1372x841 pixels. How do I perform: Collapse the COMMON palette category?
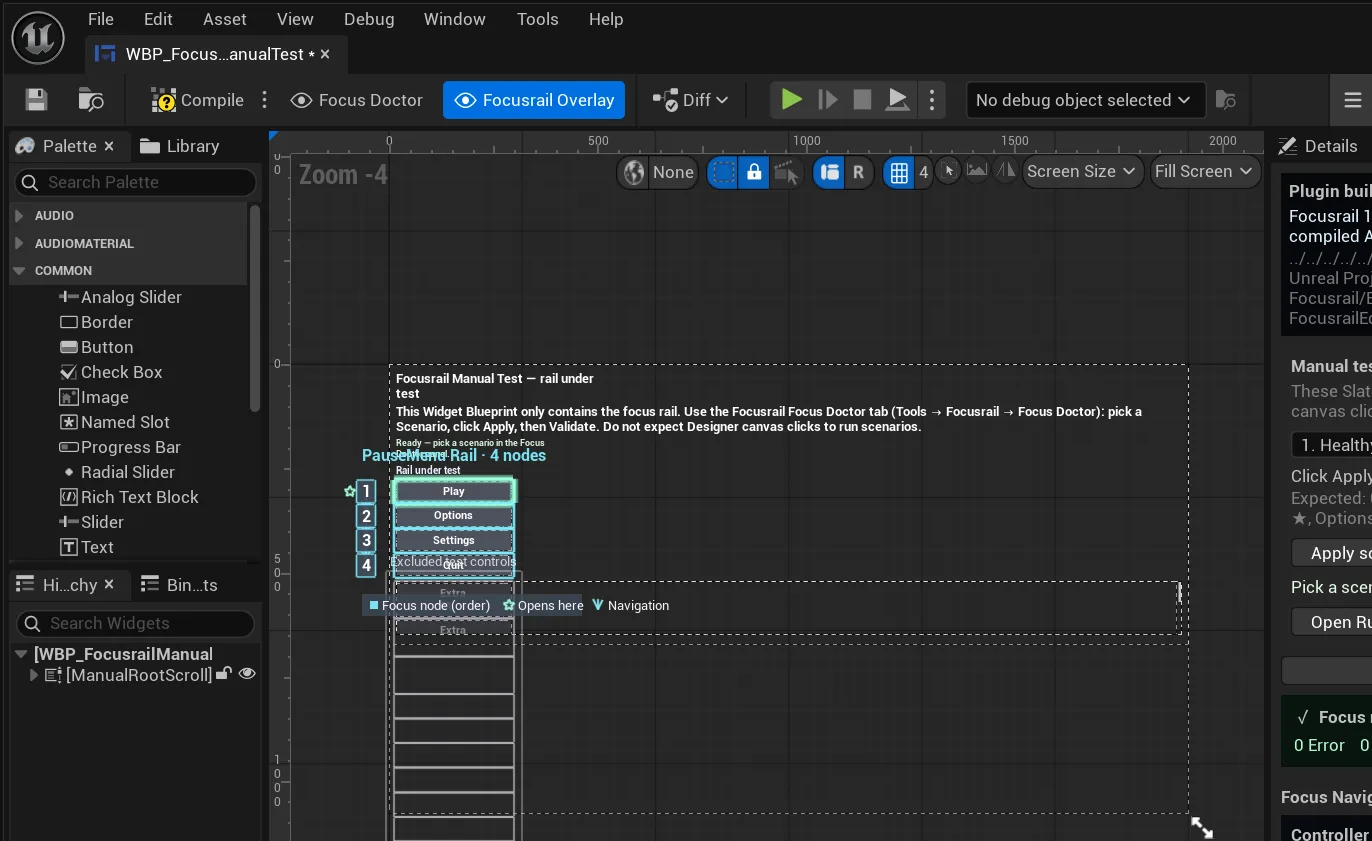[18, 270]
